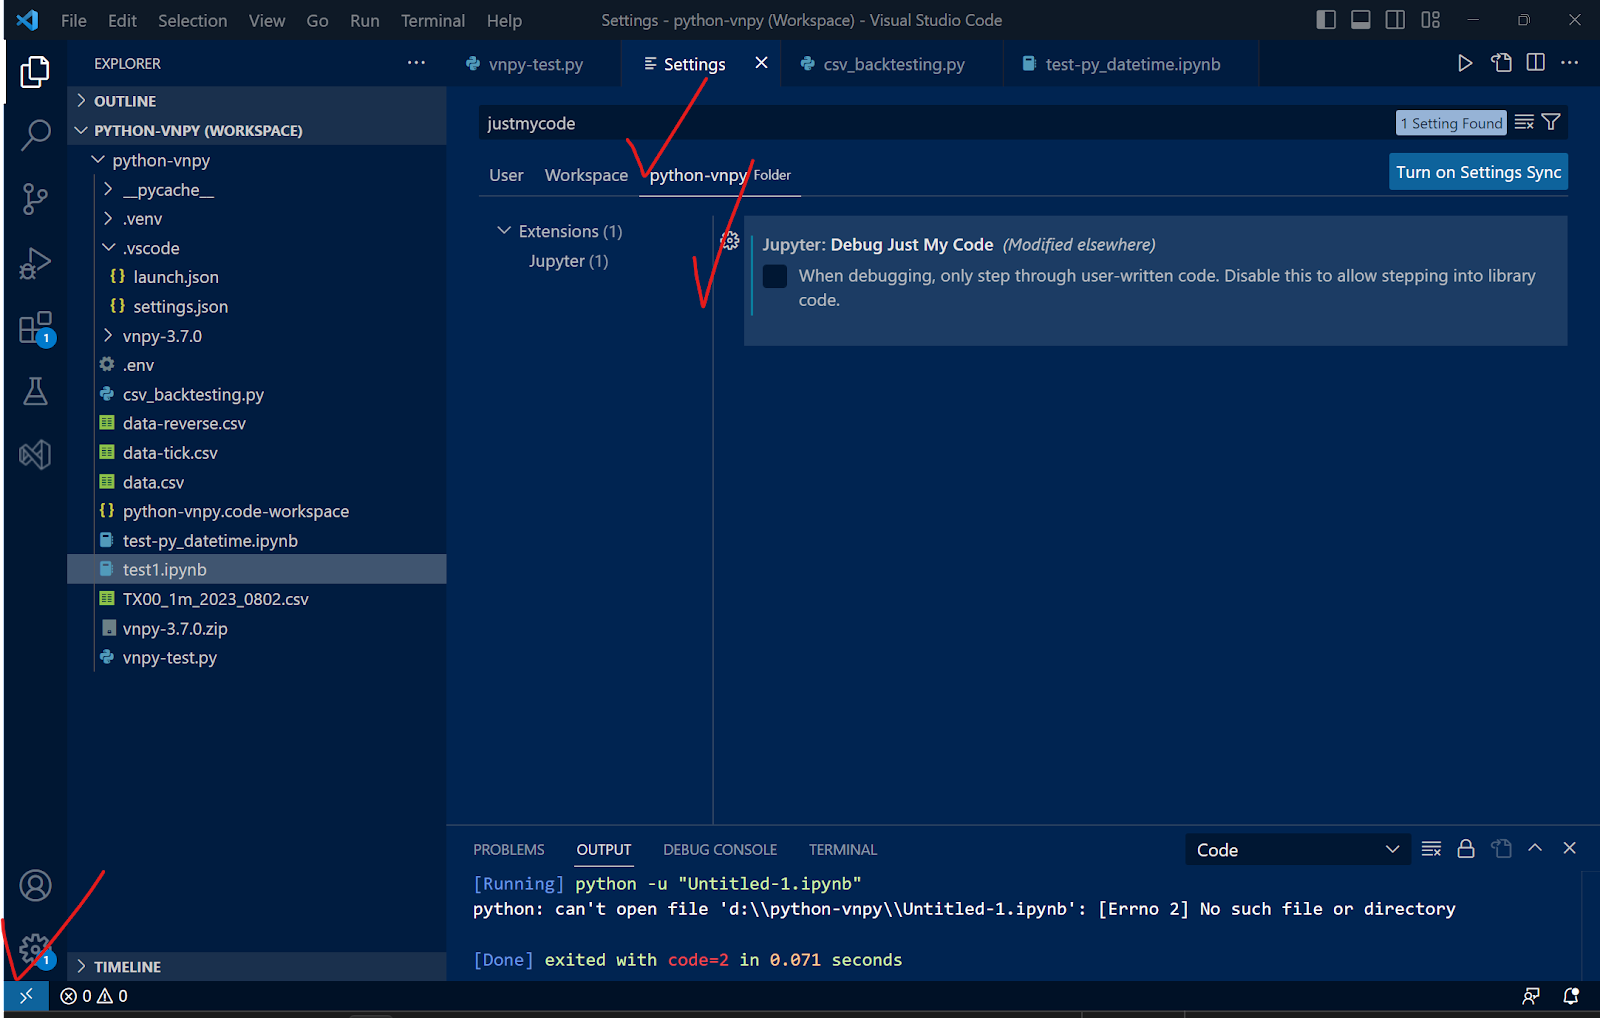
Task: Toggle primary side bar visibility
Action: [x=1326, y=20]
